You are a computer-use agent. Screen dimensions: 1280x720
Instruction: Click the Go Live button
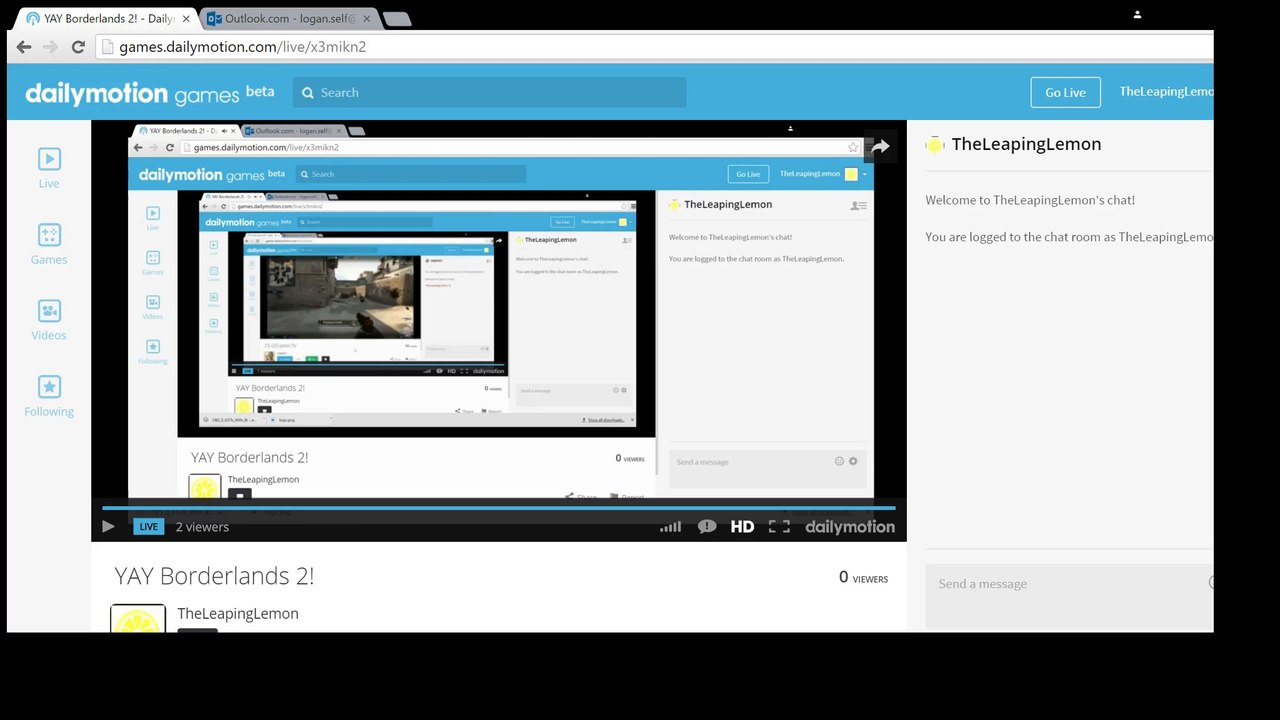[1065, 92]
